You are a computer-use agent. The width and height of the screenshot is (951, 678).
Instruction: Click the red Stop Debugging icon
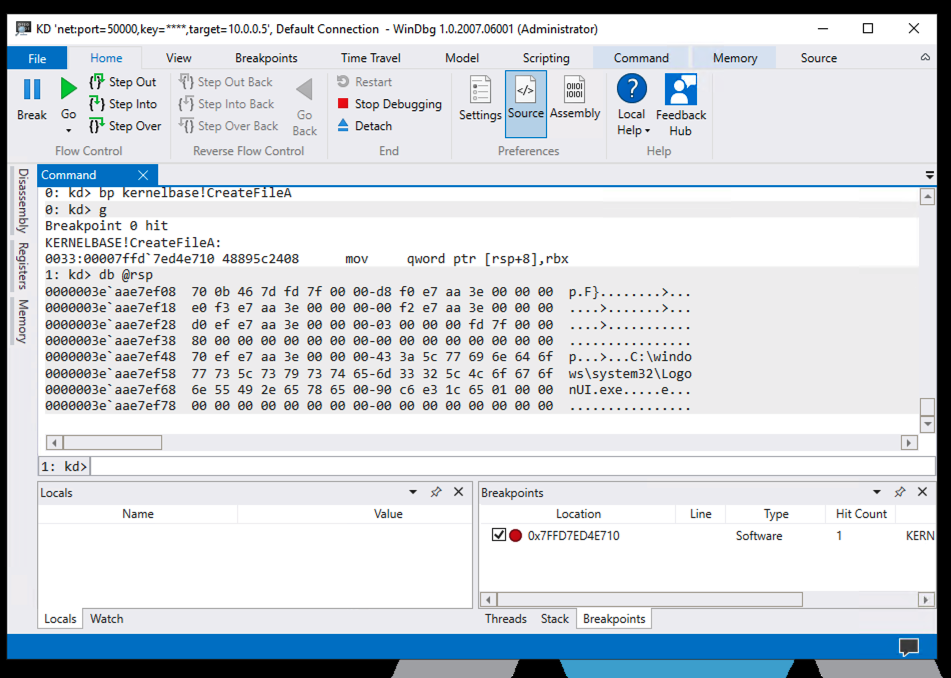tap(343, 104)
